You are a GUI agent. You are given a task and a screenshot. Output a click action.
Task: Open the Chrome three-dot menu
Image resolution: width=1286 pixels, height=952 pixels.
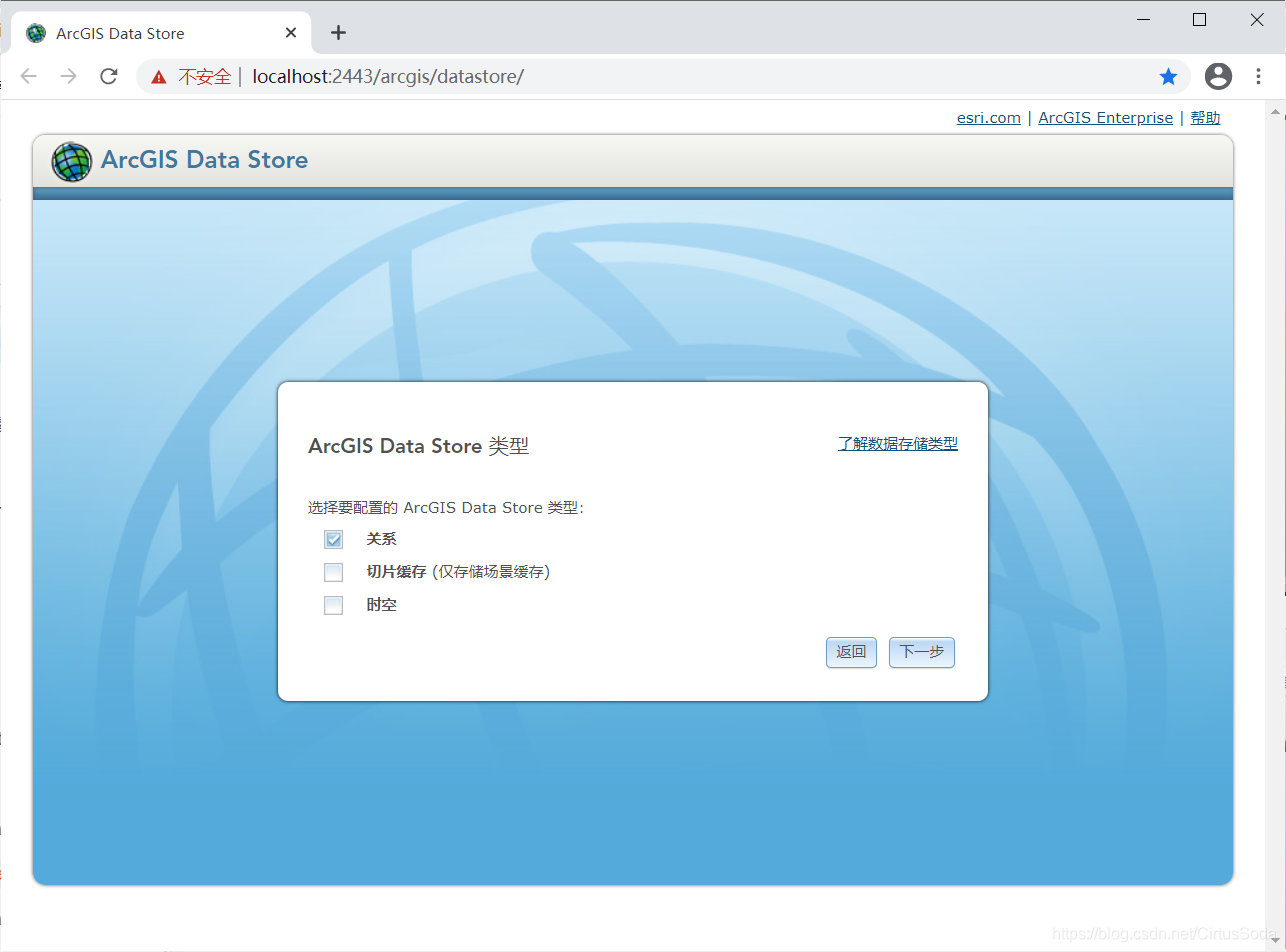tap(1258, 76)
